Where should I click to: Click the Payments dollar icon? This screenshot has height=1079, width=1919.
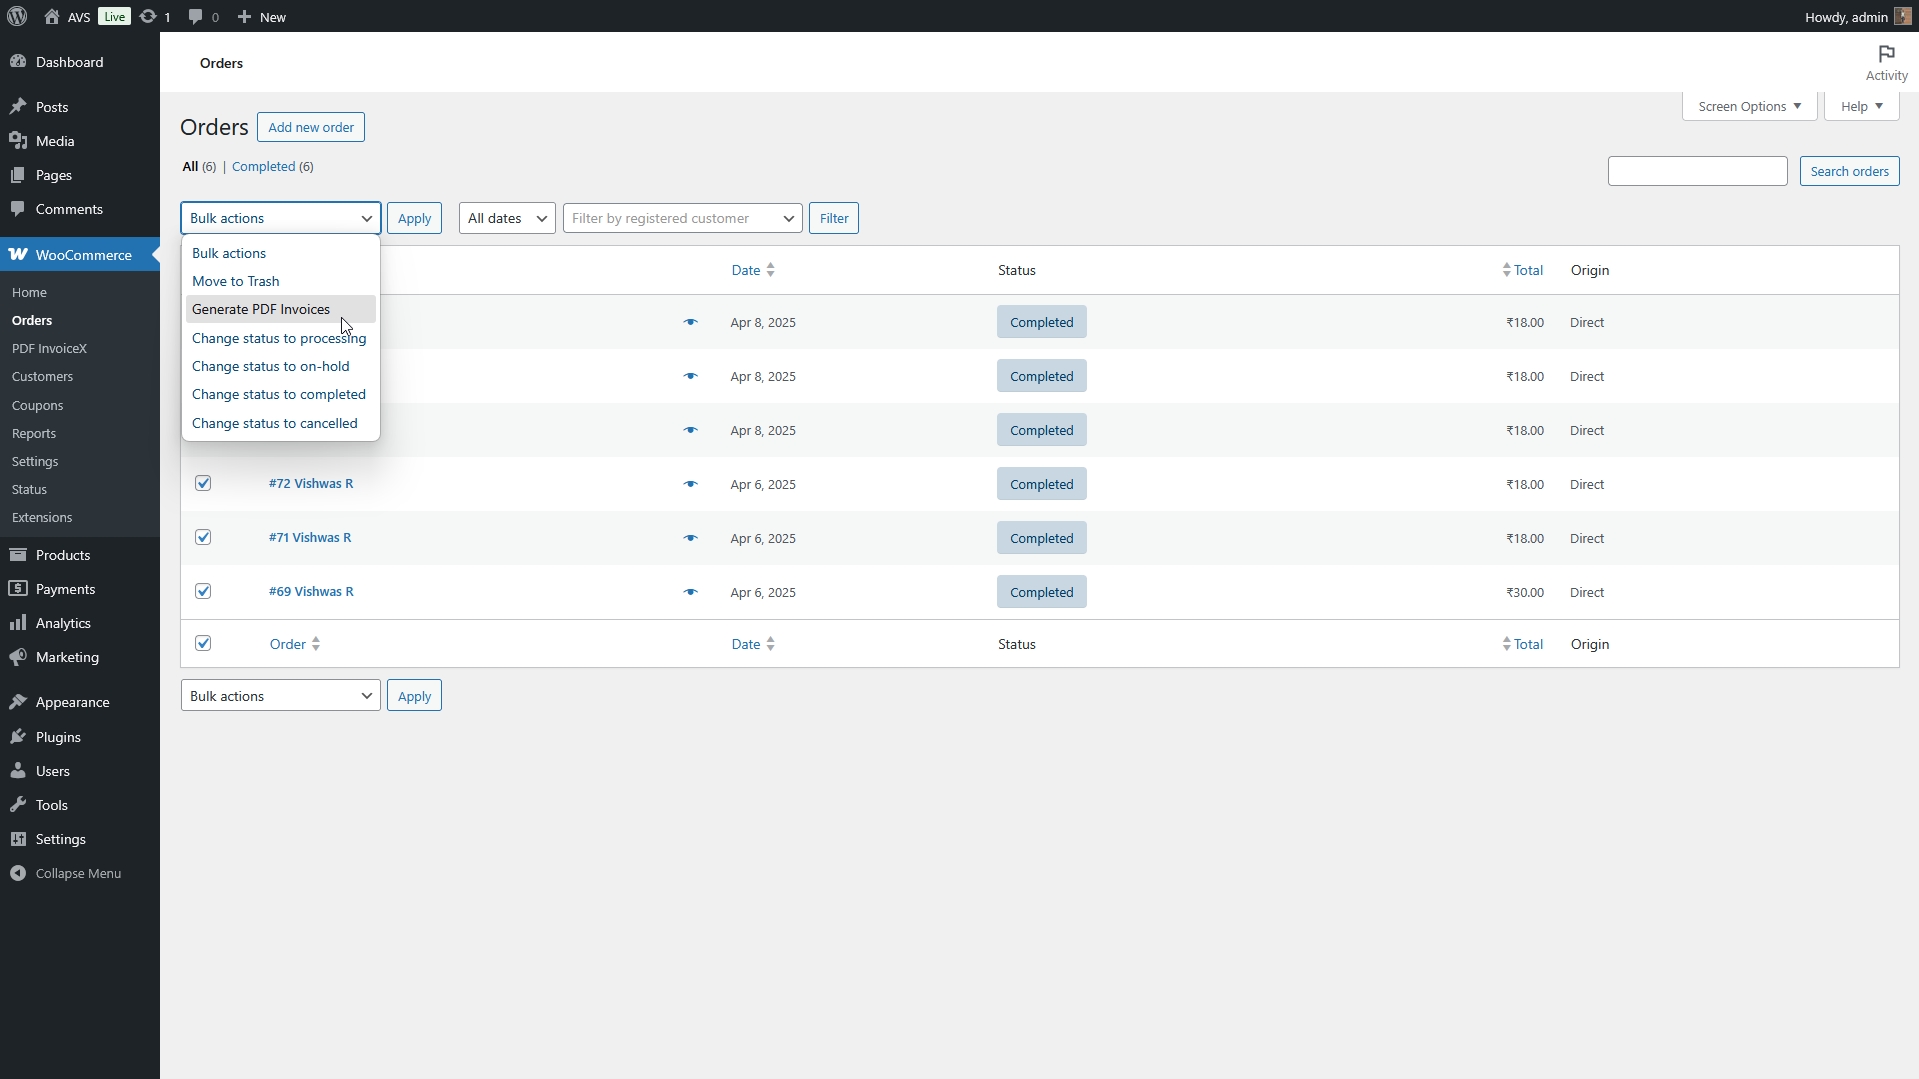click(x=18, y=589)
